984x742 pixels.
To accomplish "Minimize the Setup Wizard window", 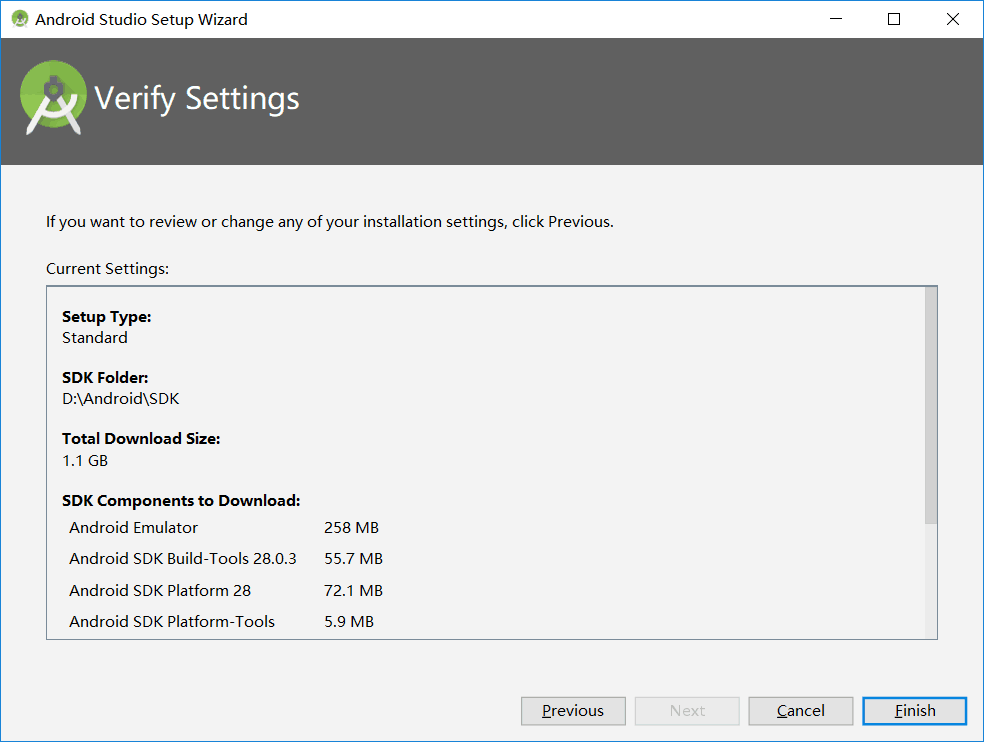I will point(836,19).
